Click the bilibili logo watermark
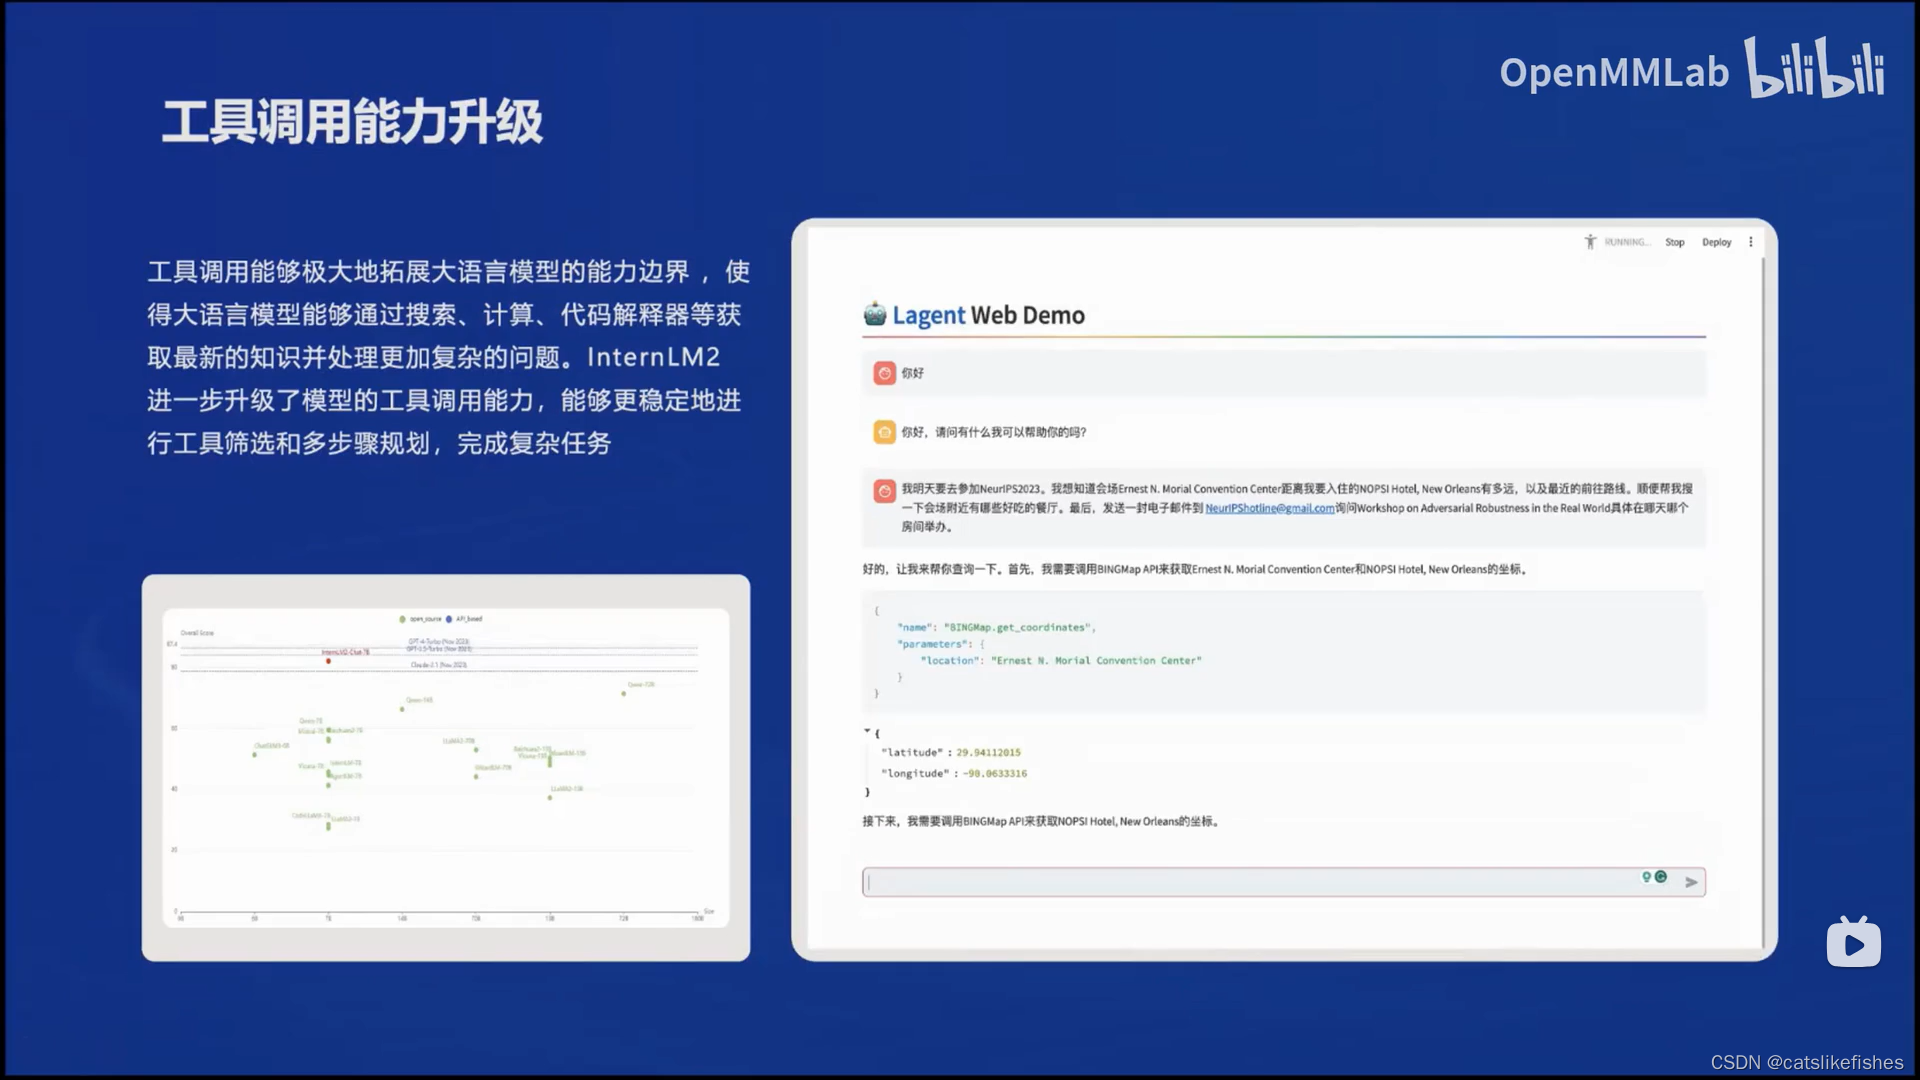The image size is (1920, 1080). (1814, 70)
